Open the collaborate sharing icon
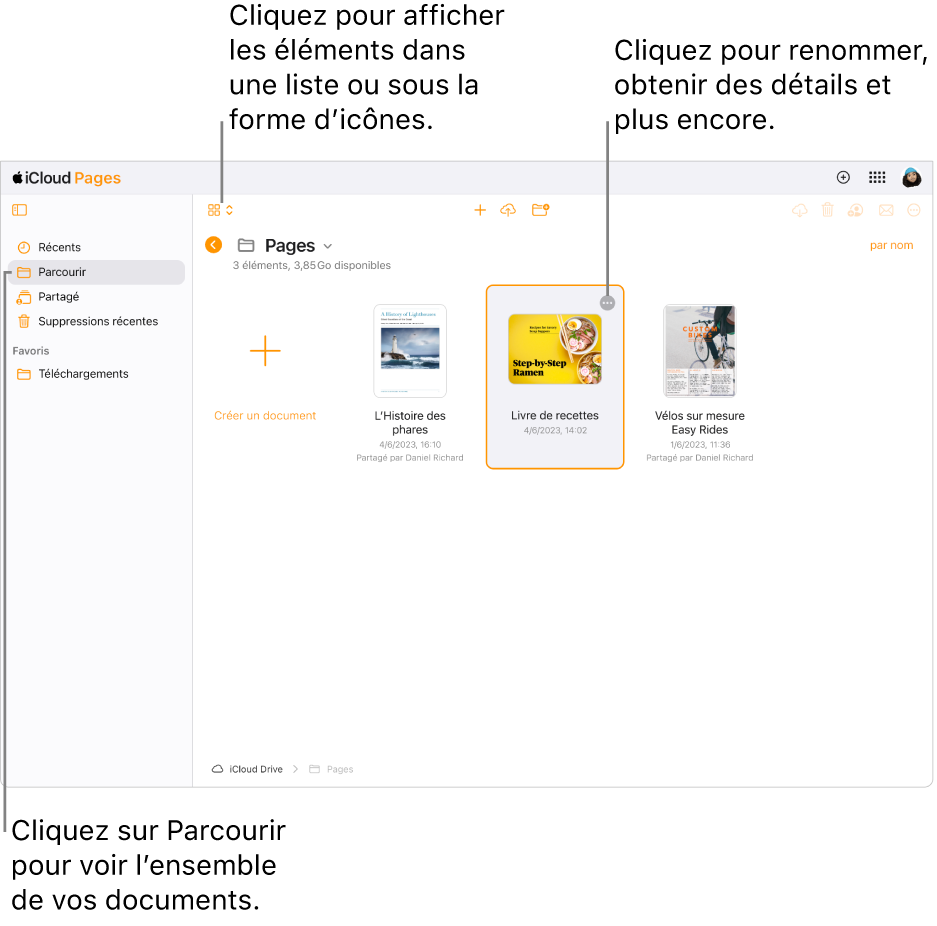937x926 pixels. point(855,210)
